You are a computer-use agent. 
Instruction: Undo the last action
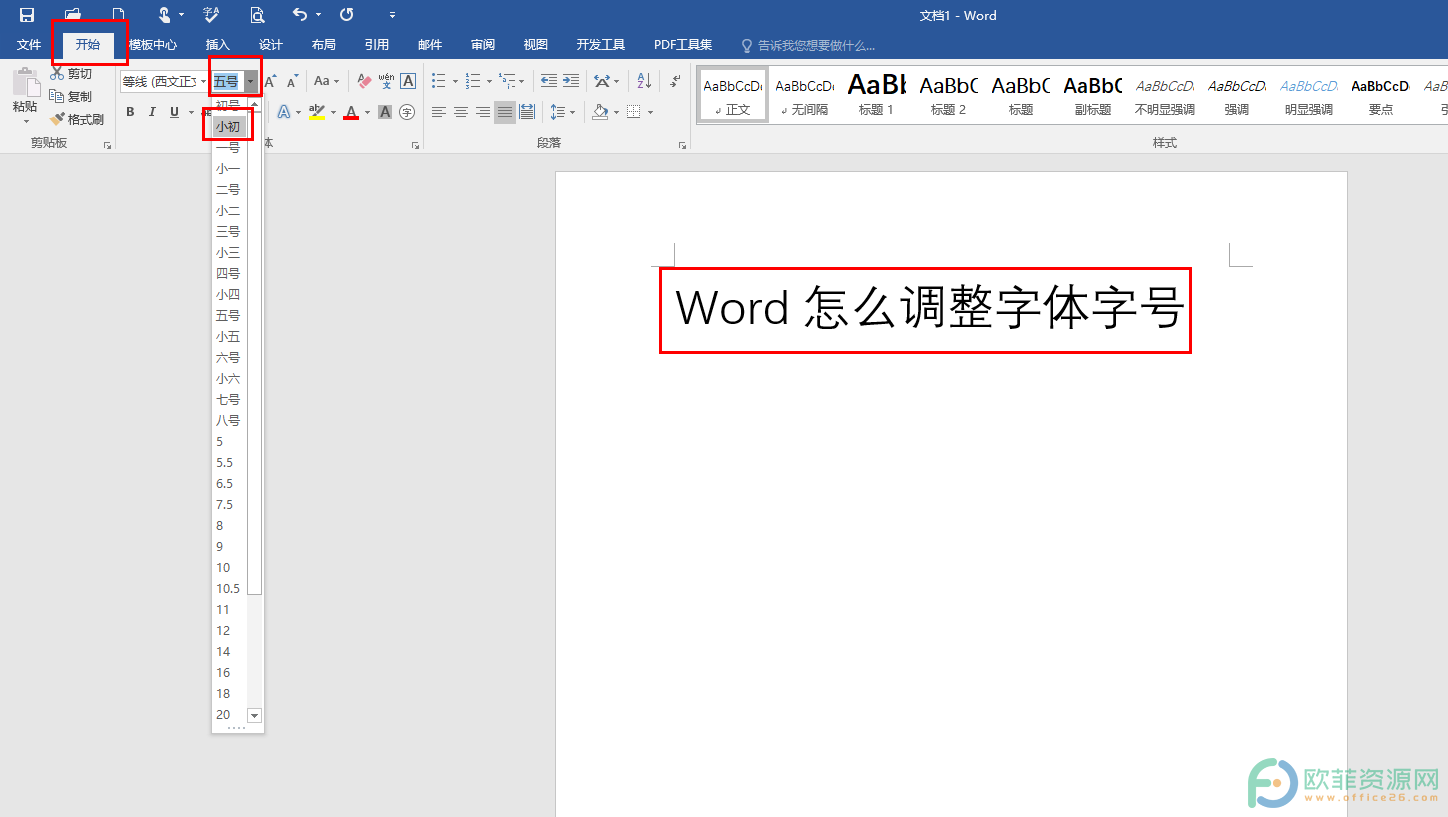click(x=300, y=15)
